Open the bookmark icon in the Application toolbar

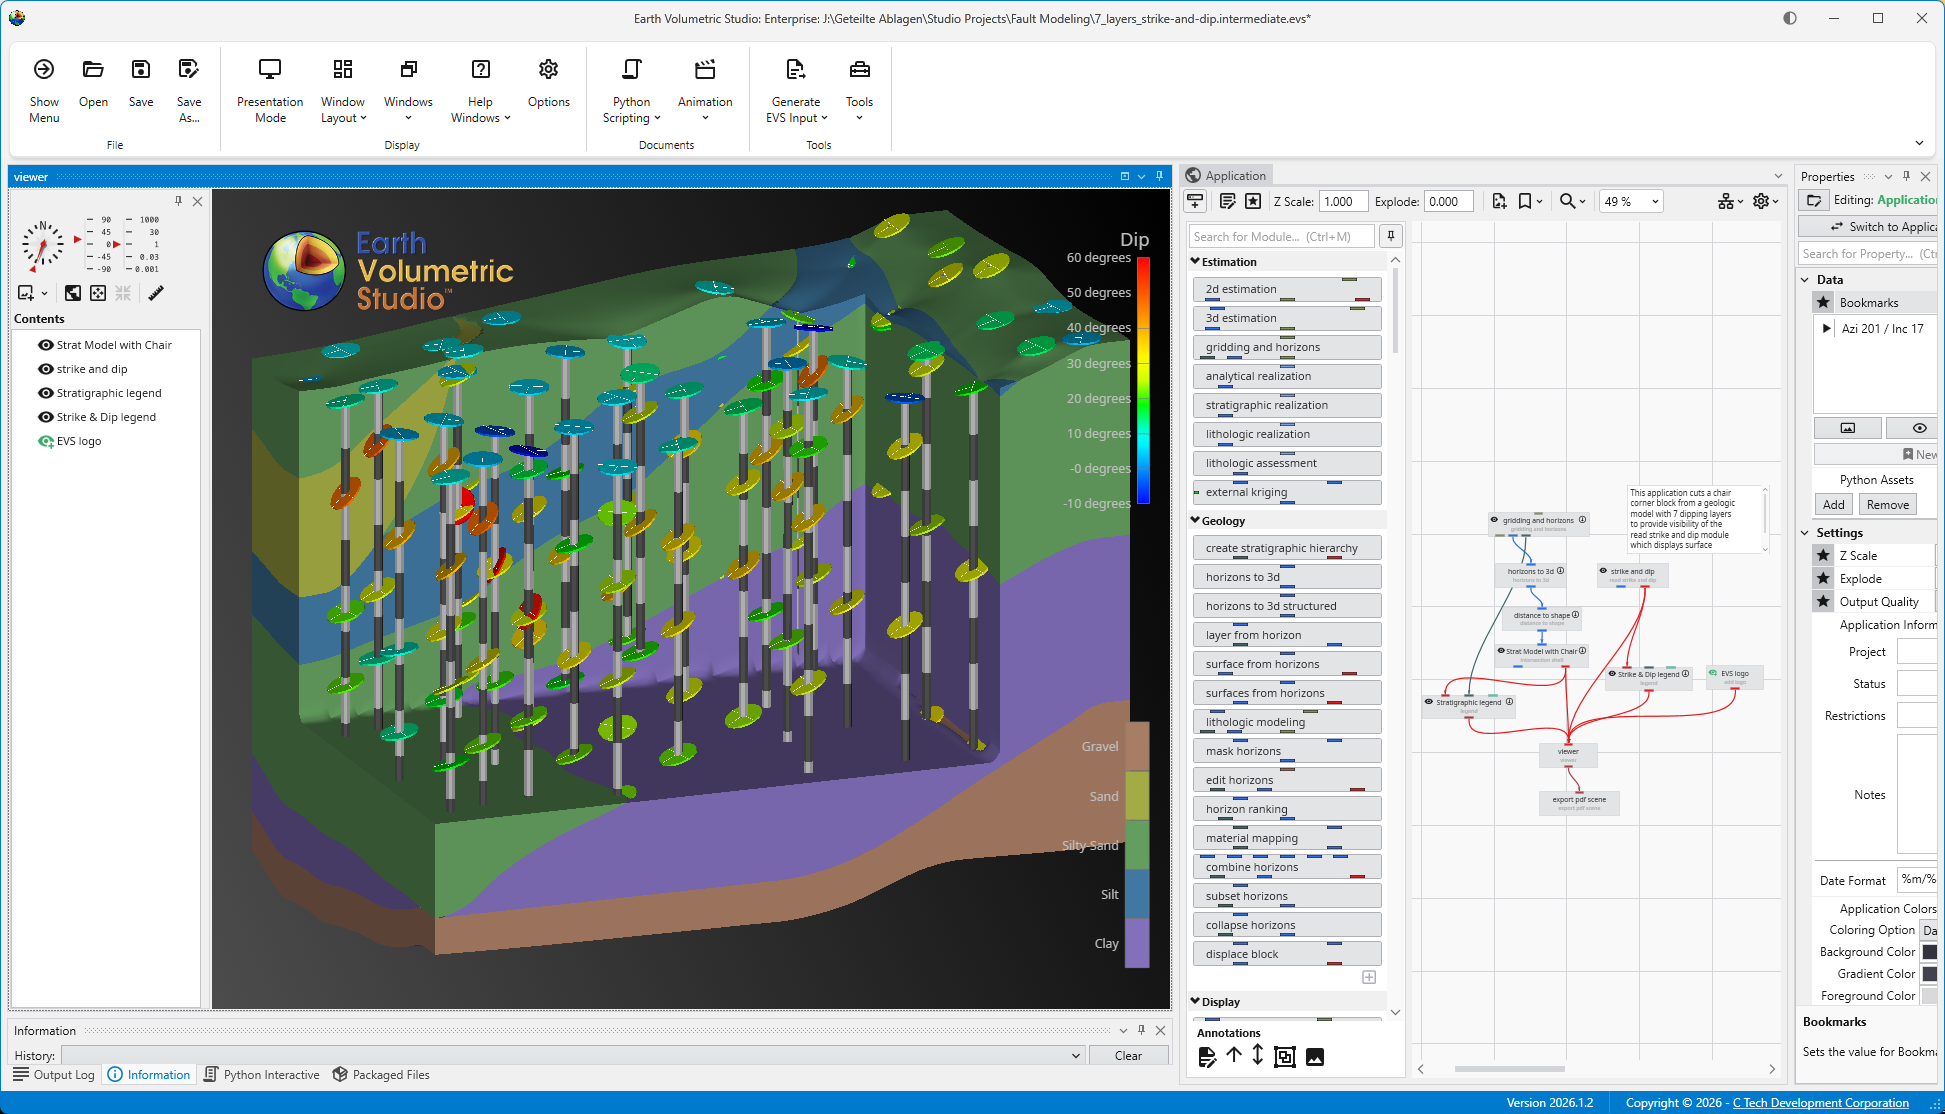(1522, 201)
